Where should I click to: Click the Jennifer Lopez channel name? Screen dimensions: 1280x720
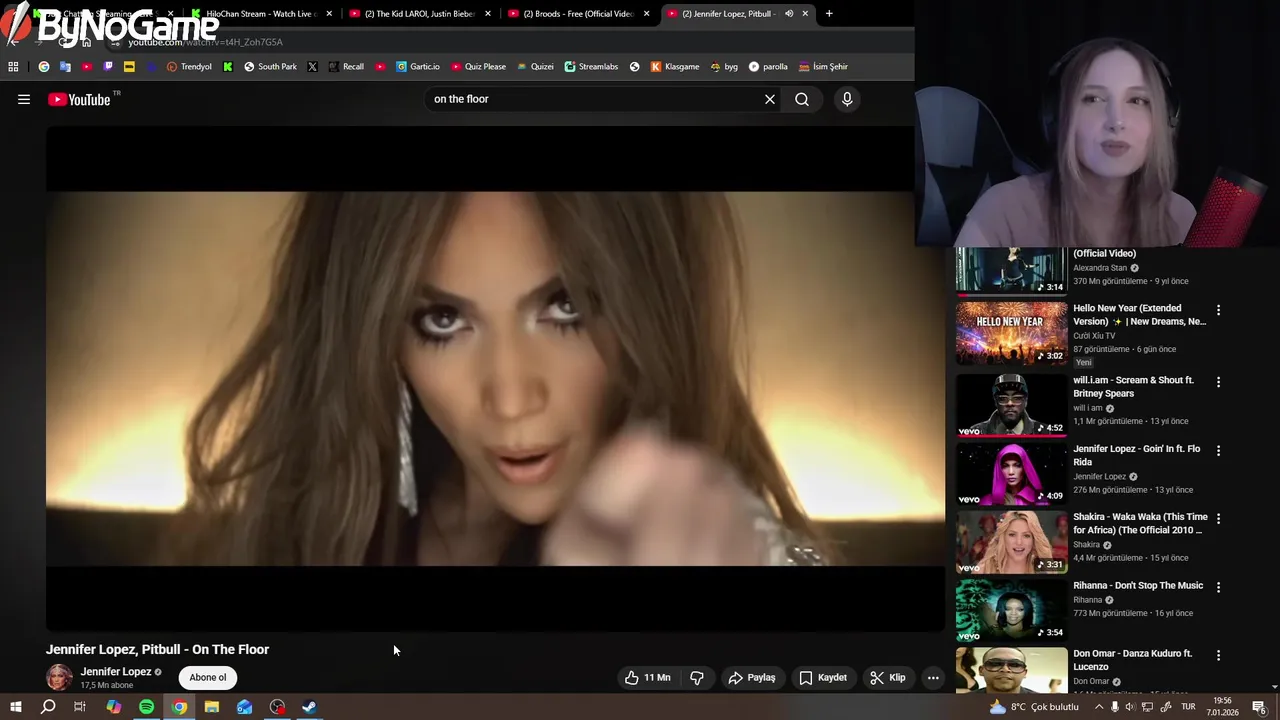pos(116,672)
